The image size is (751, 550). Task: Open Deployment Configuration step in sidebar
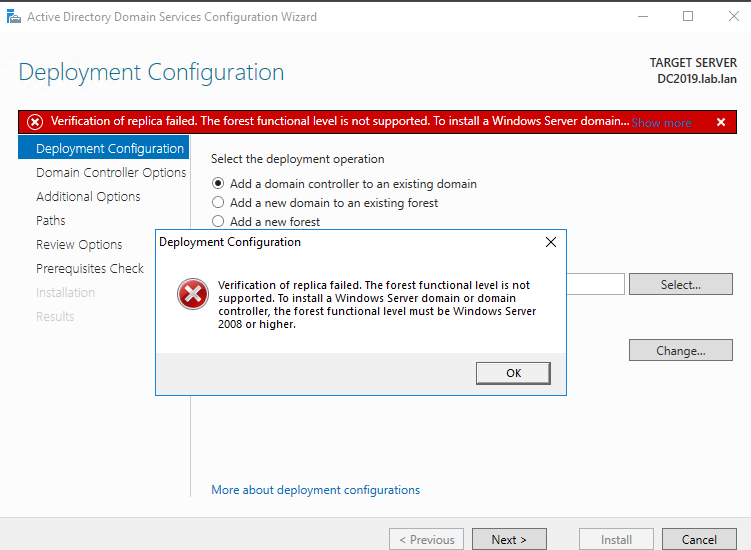pos(103,149)
